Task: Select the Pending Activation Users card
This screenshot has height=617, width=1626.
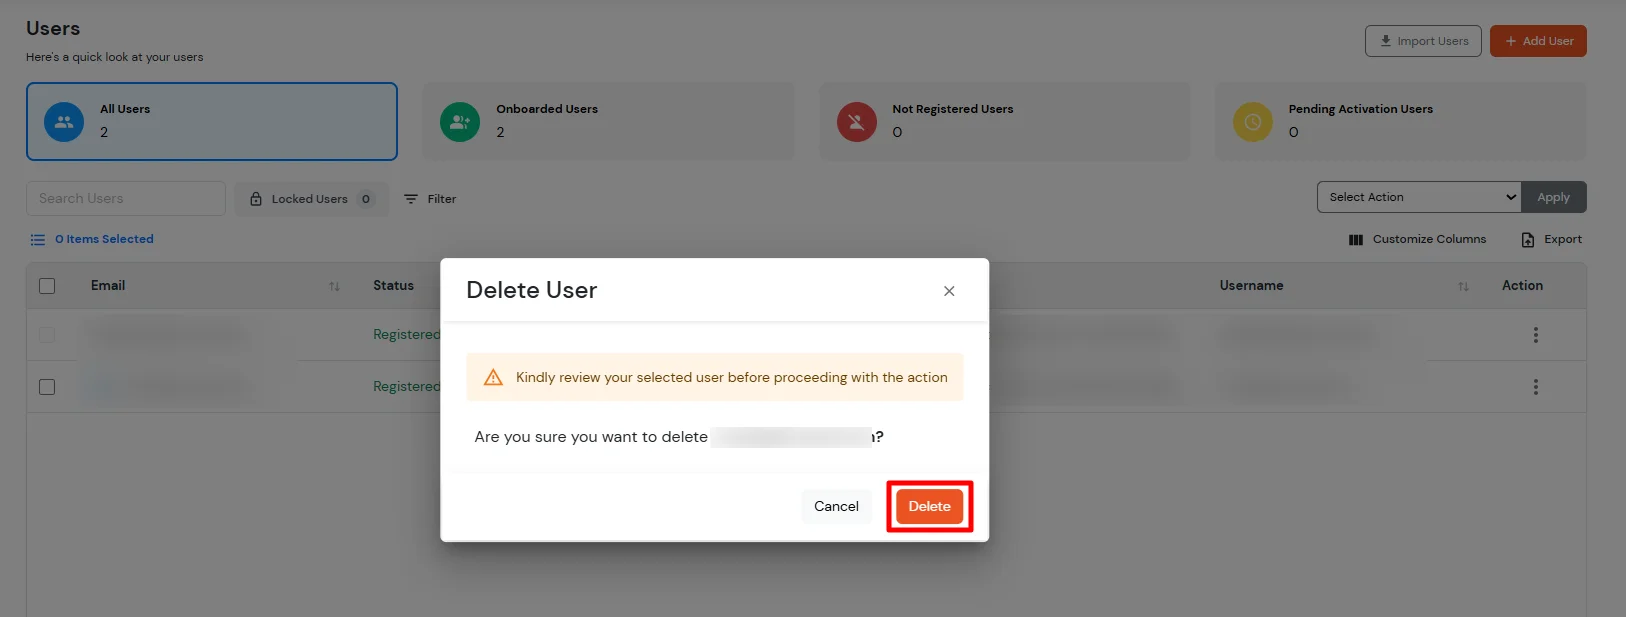Action: [1400, 121]
